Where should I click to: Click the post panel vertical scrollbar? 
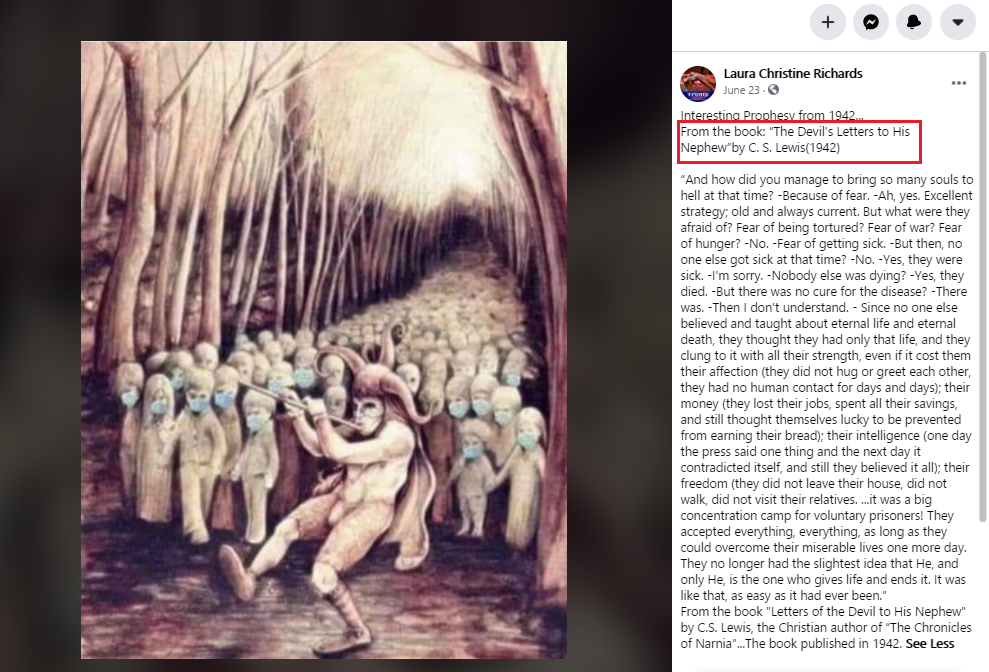pos(983,287)
